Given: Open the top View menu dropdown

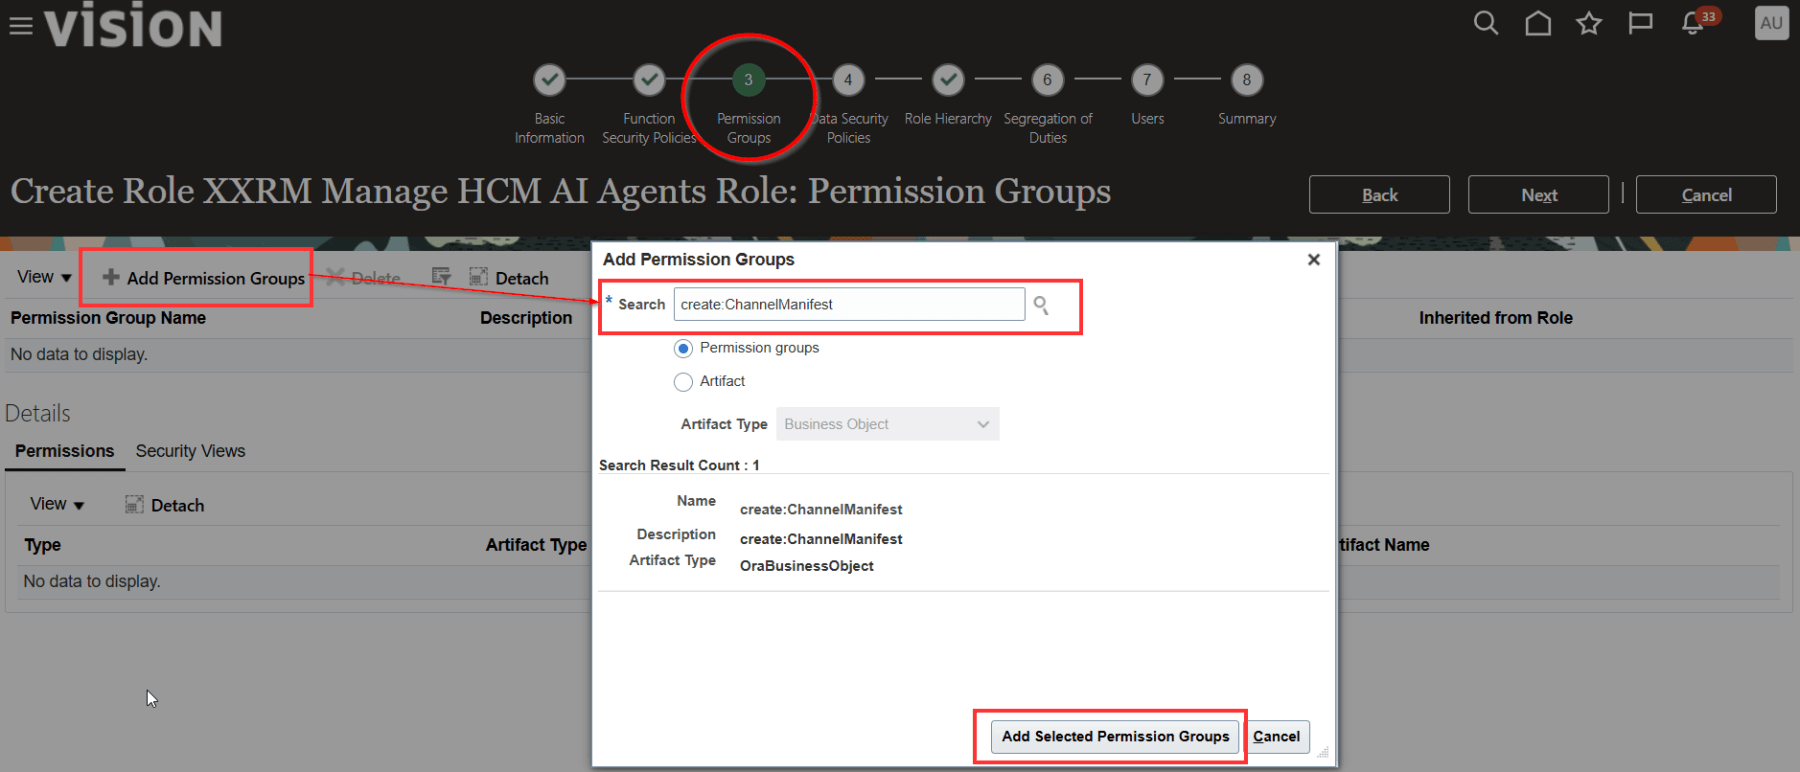Looking at the screenshot, I should pyautogui.click(x=44, y=277).
